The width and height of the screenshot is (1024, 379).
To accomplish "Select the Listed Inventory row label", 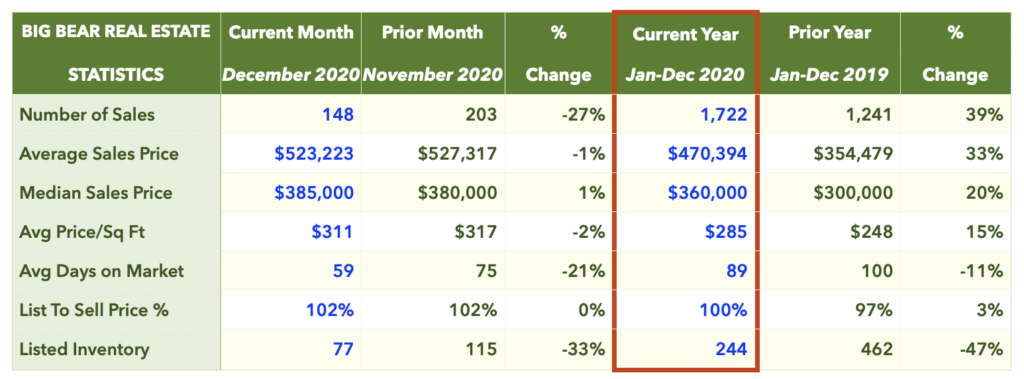I will 84,349.
